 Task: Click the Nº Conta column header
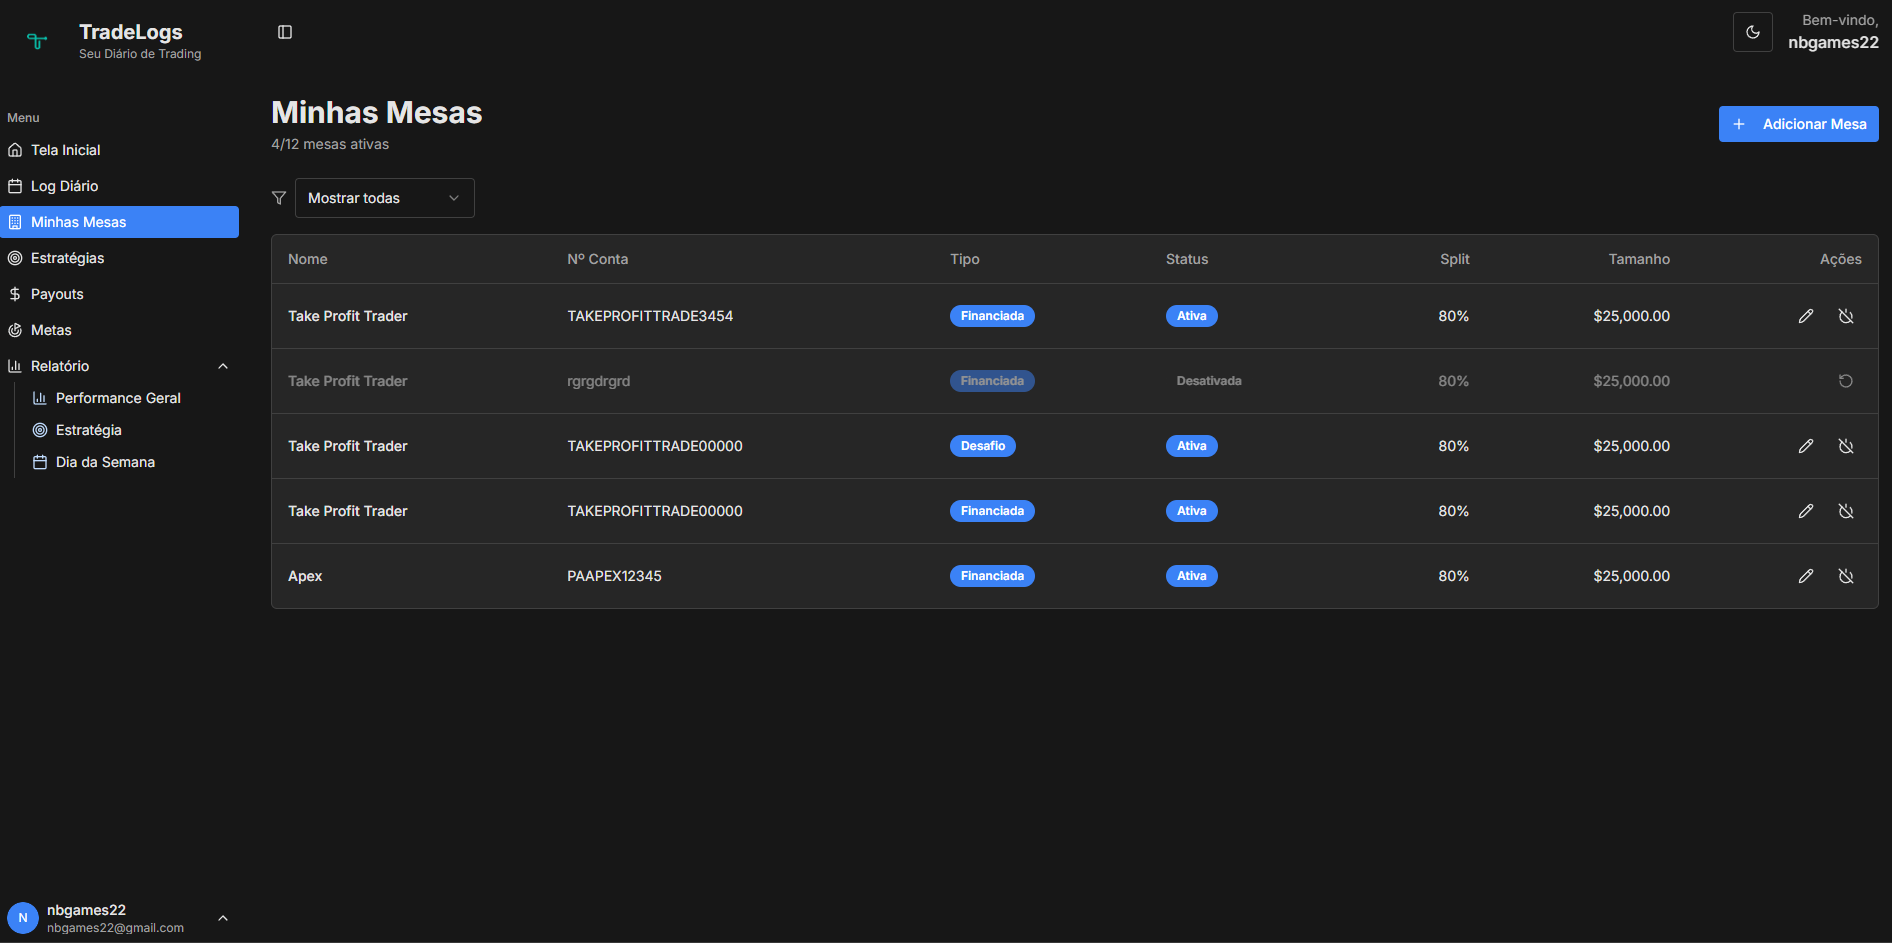tap(598, 259)
